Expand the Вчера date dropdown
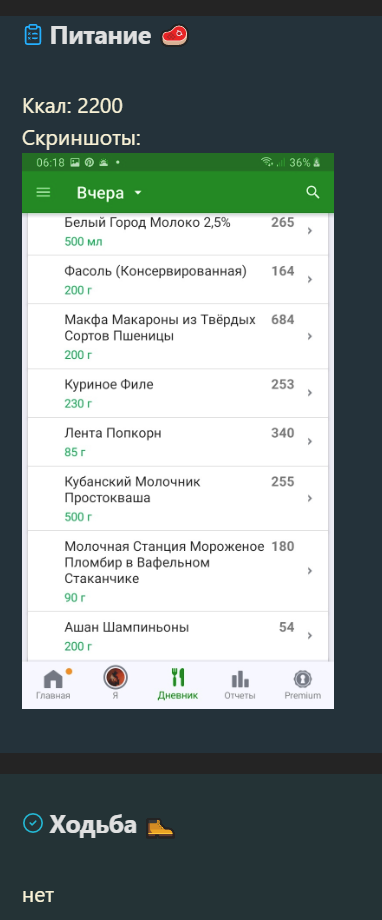382x920 pixels. tap(109, 193)
